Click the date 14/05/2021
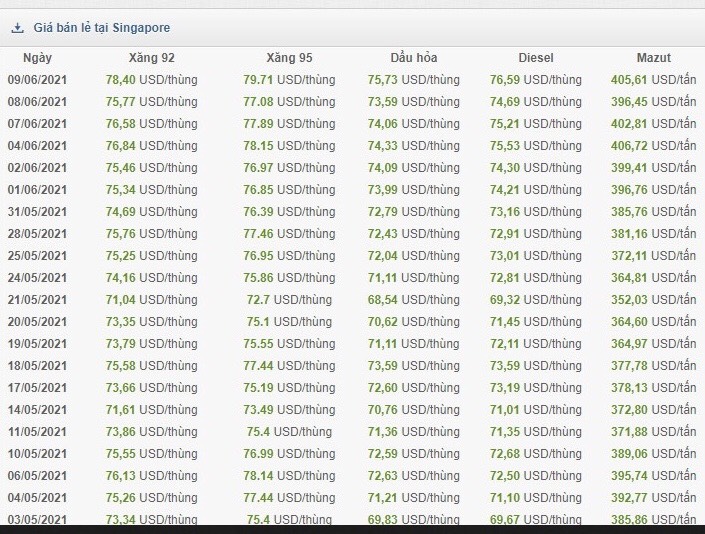Image resolution: width=705 pixels, height=534 pixels. [37, 410]
